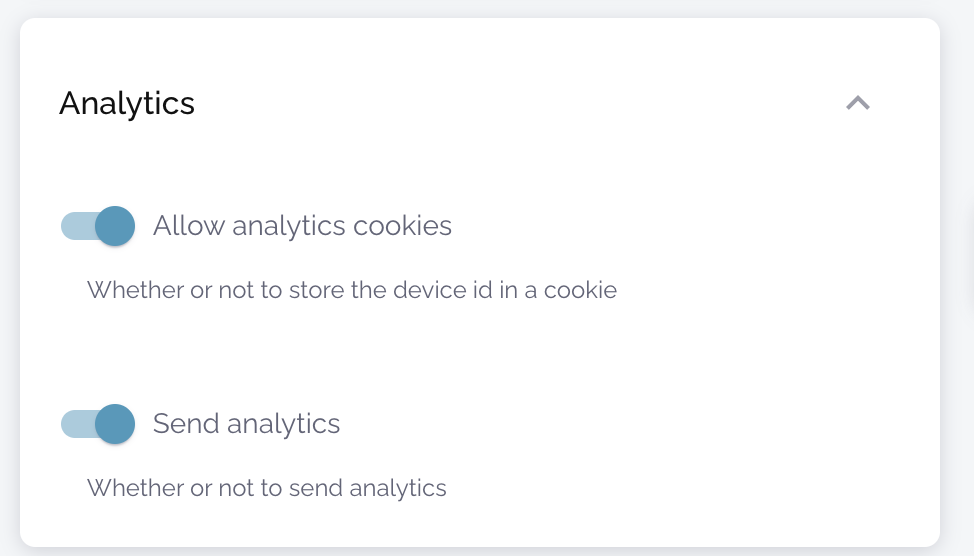Collapse the Analytics section with the chevron
This screenshot has width=974, height=556.
(858, 103)
